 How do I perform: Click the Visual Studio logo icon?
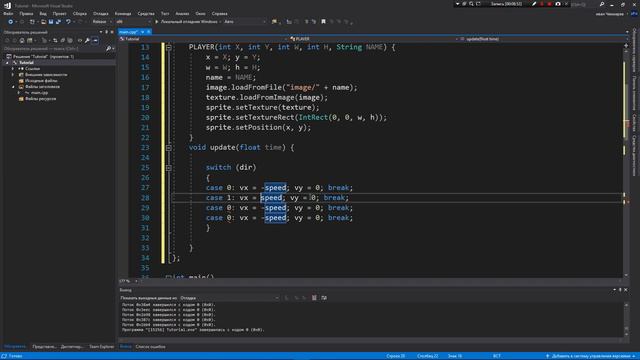(7, 5)
